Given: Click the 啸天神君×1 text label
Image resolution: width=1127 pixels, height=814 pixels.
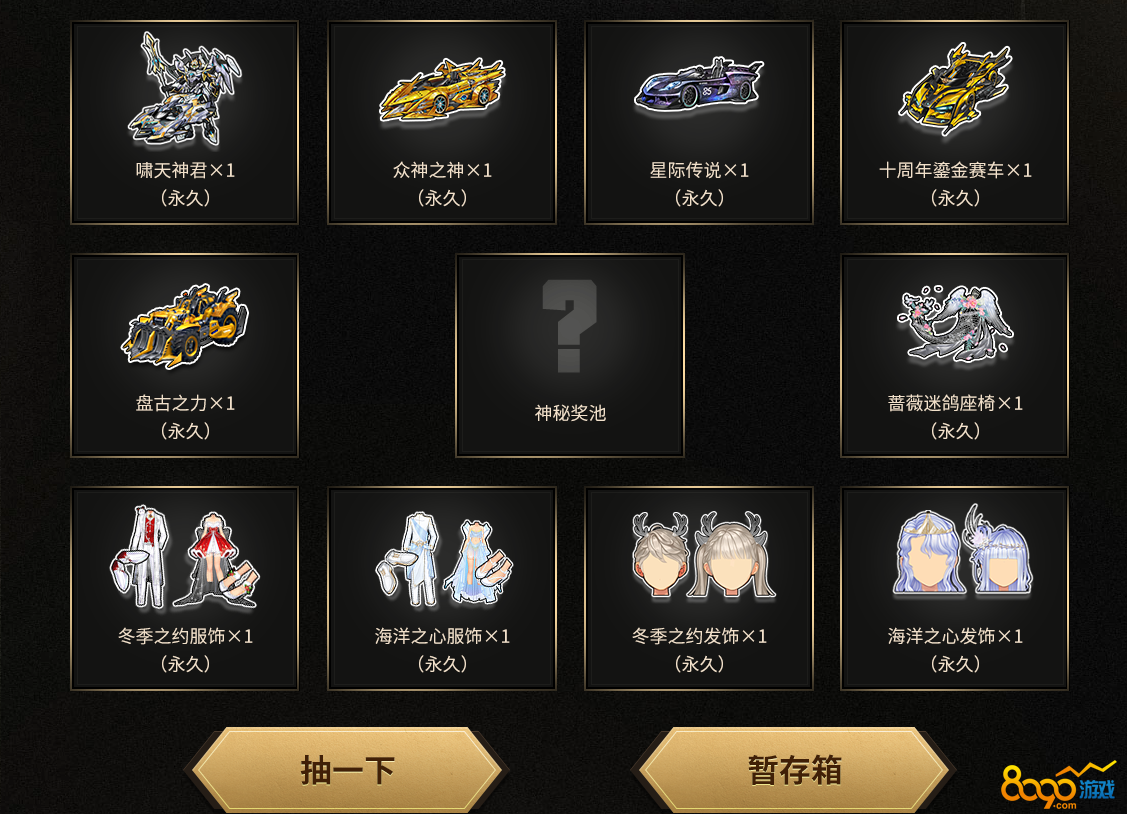Looking at the screenshot, I should [x=185, y=170].
